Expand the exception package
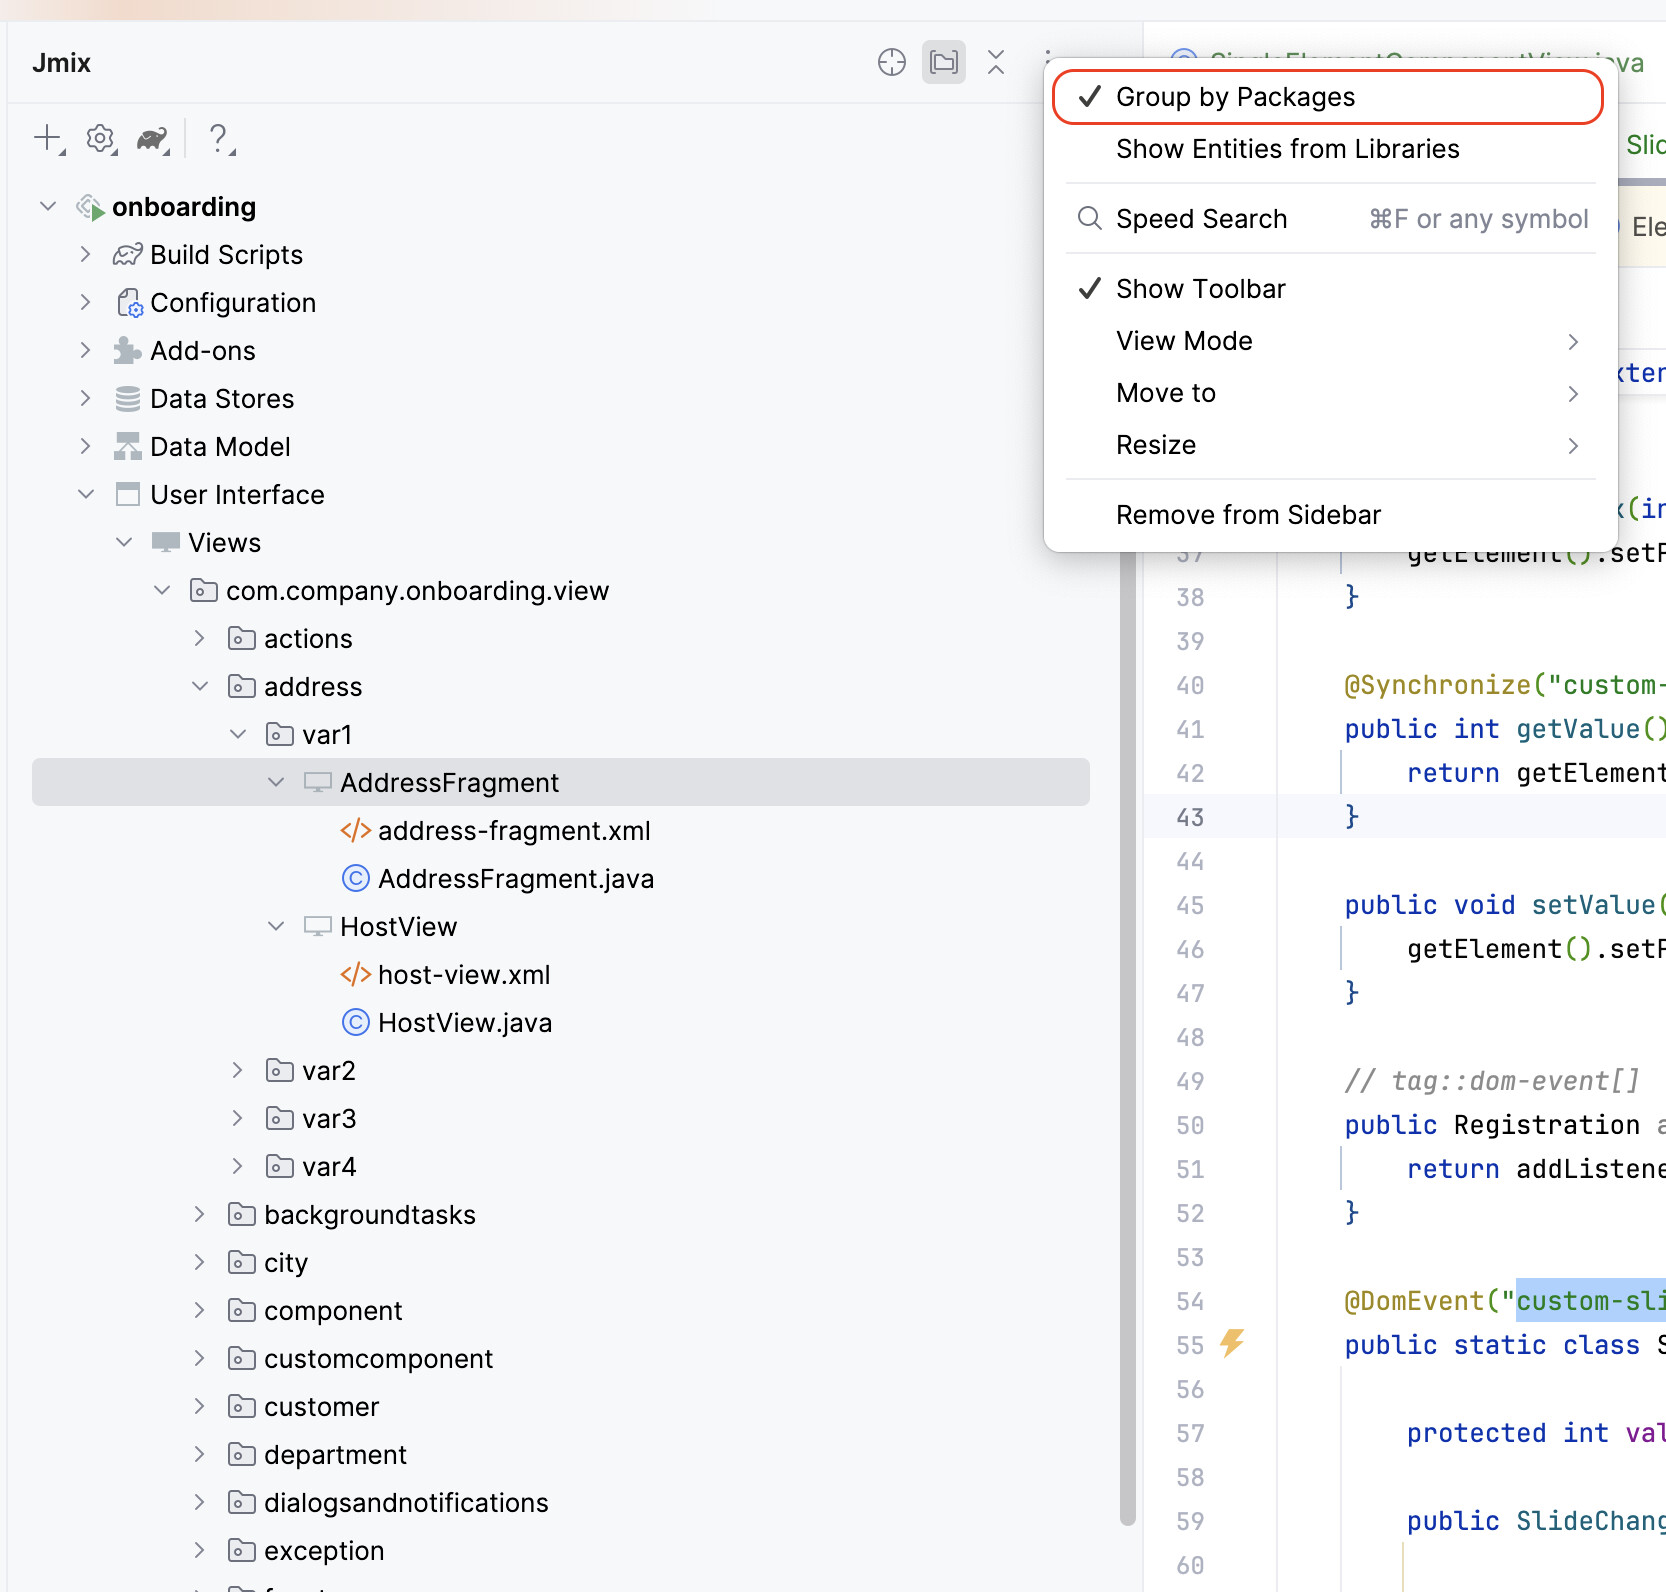 point(200,1551)
